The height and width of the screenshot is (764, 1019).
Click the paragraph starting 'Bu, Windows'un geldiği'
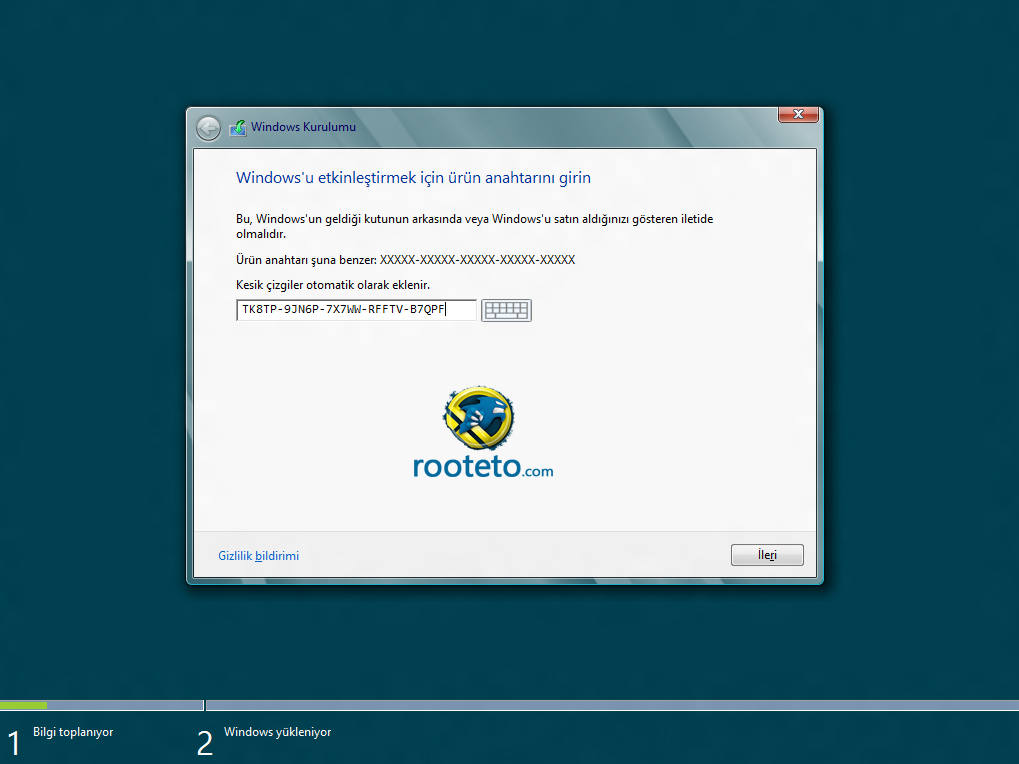pos(474,226)
